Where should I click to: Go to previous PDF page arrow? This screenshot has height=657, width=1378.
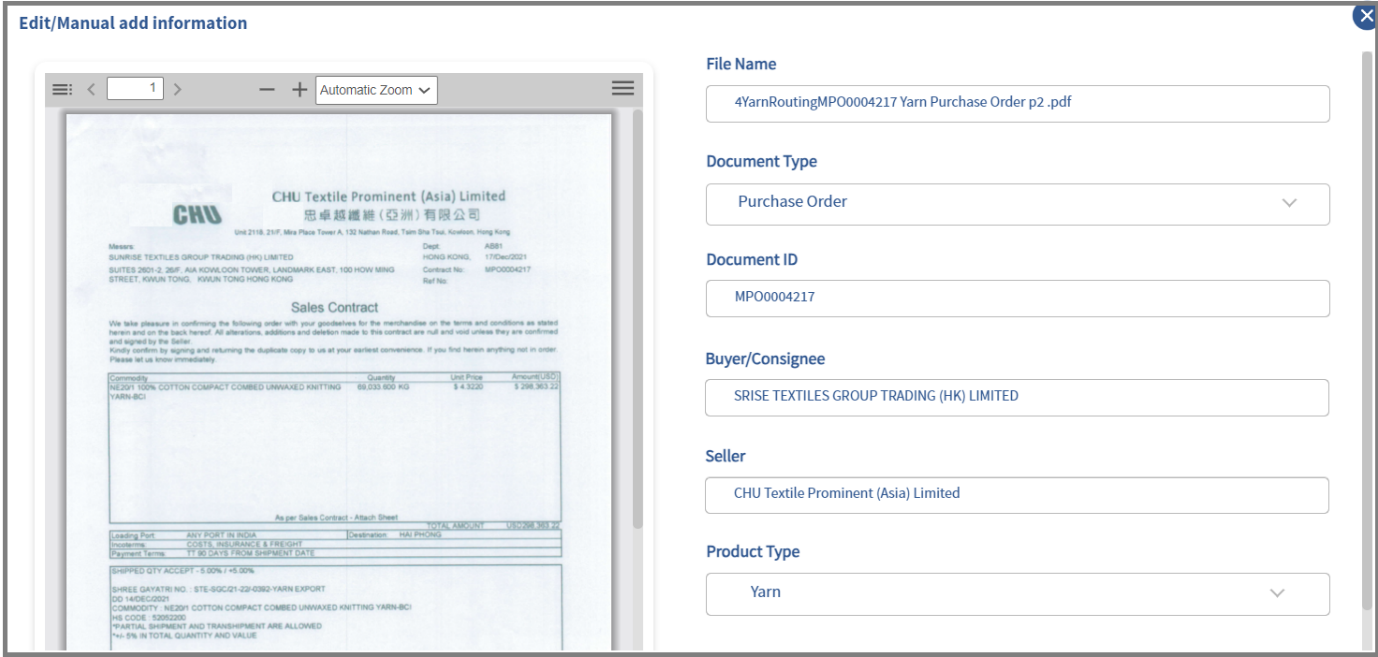coord(92,90)
